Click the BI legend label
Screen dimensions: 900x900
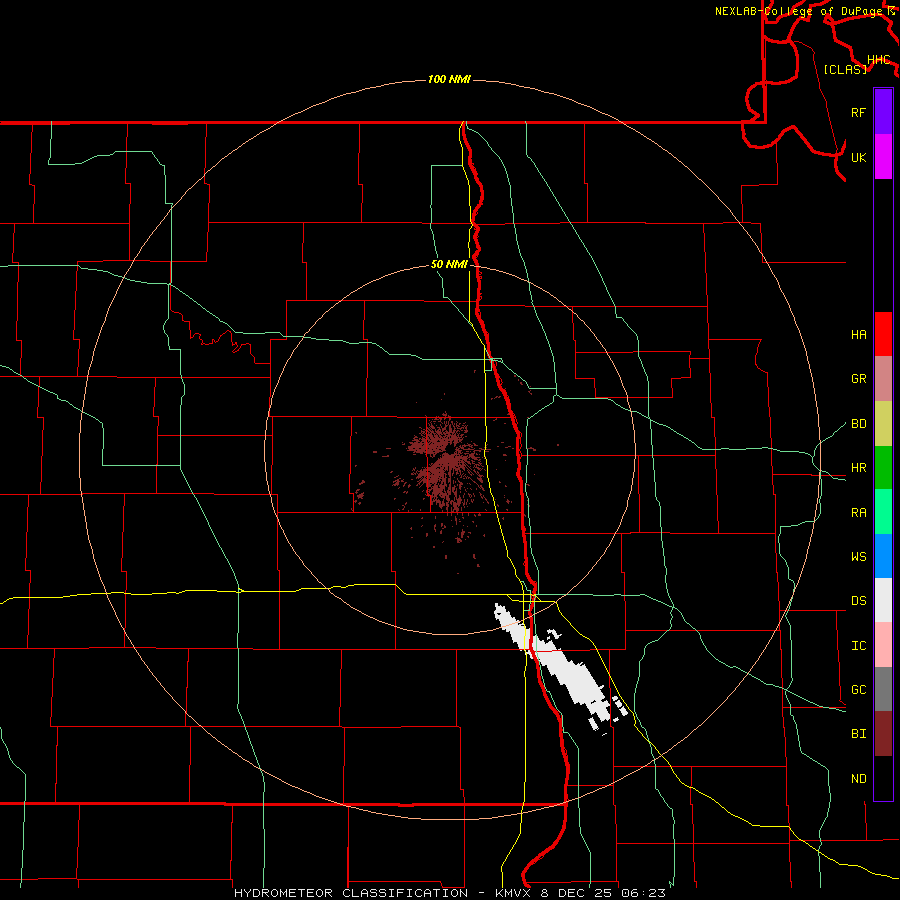click(858, 734)
